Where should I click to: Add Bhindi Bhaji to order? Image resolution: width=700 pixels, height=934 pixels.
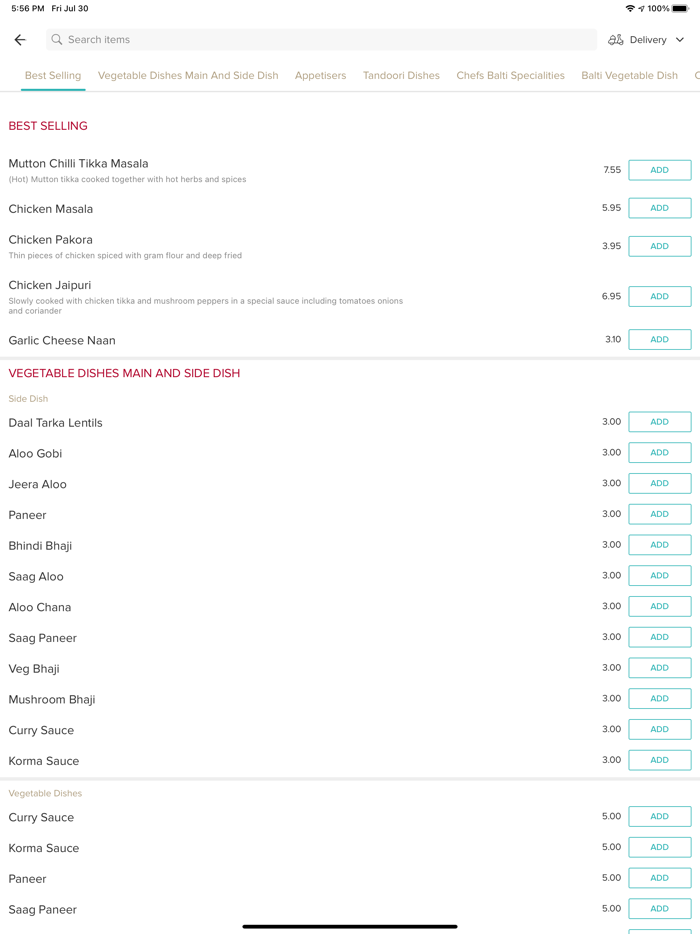coord(659,545)
